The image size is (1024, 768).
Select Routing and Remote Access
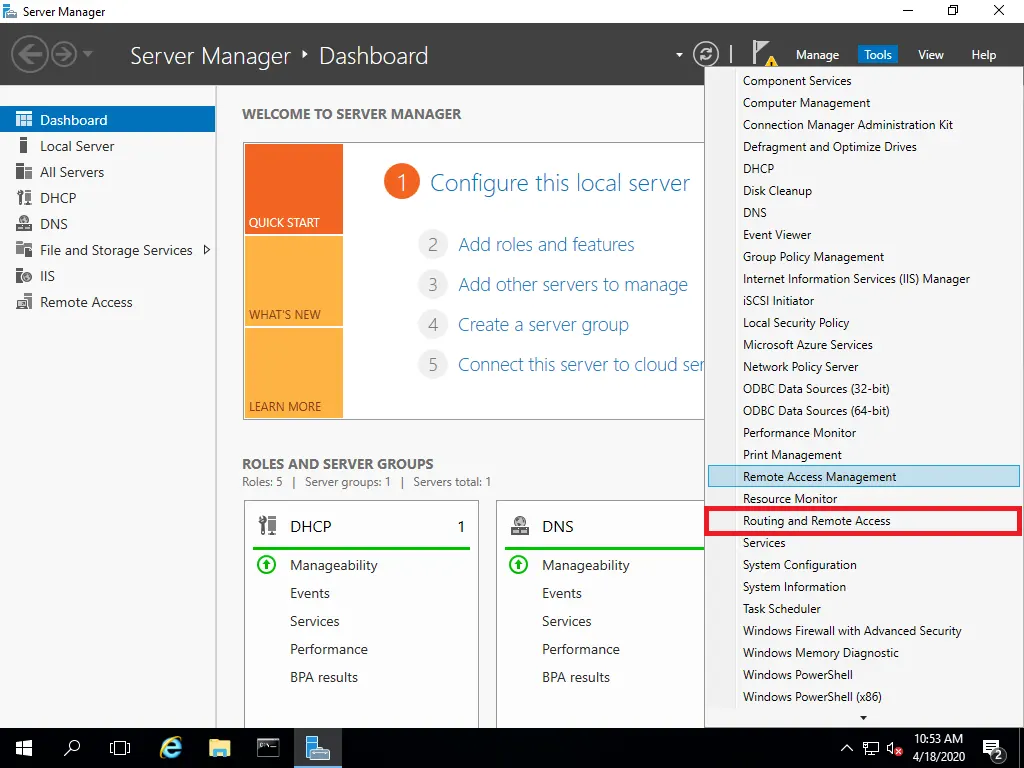pyautogui.click(x=863, y=520)
